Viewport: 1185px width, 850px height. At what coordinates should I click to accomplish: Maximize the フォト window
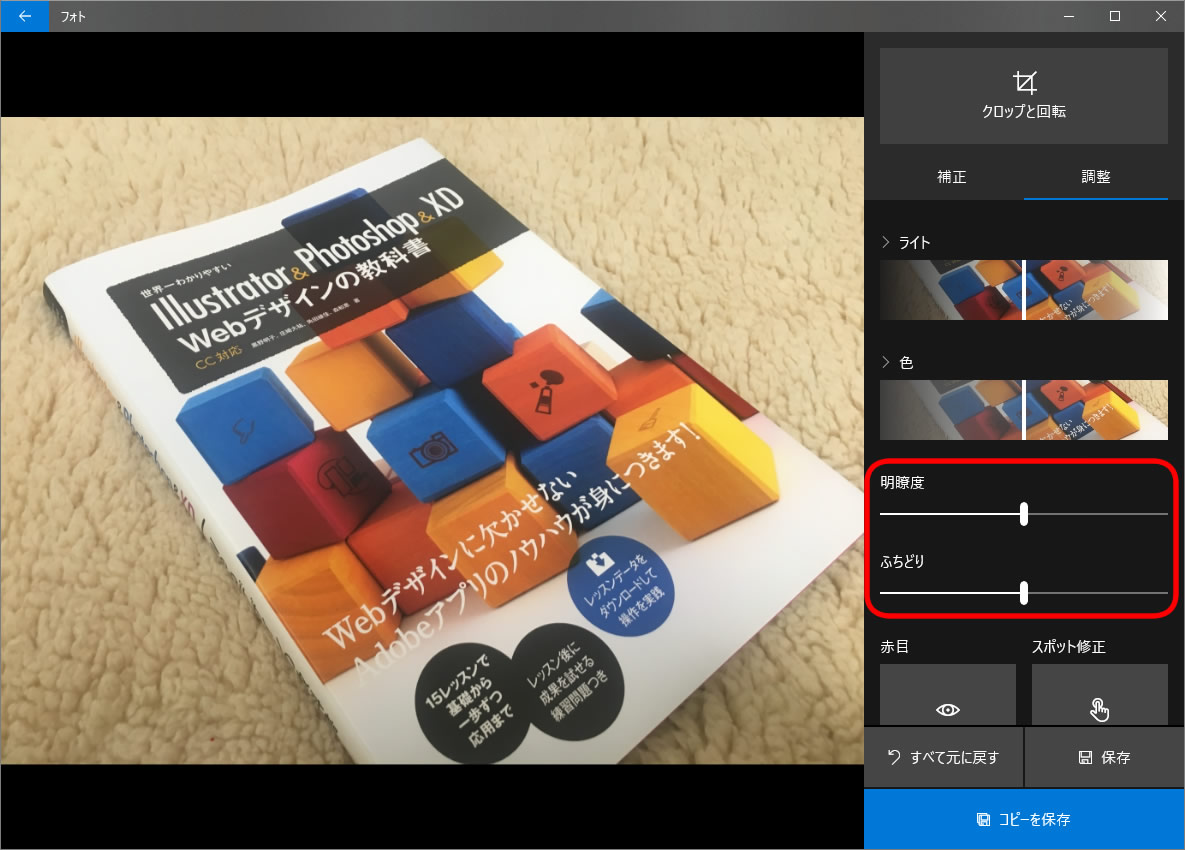1114,16
